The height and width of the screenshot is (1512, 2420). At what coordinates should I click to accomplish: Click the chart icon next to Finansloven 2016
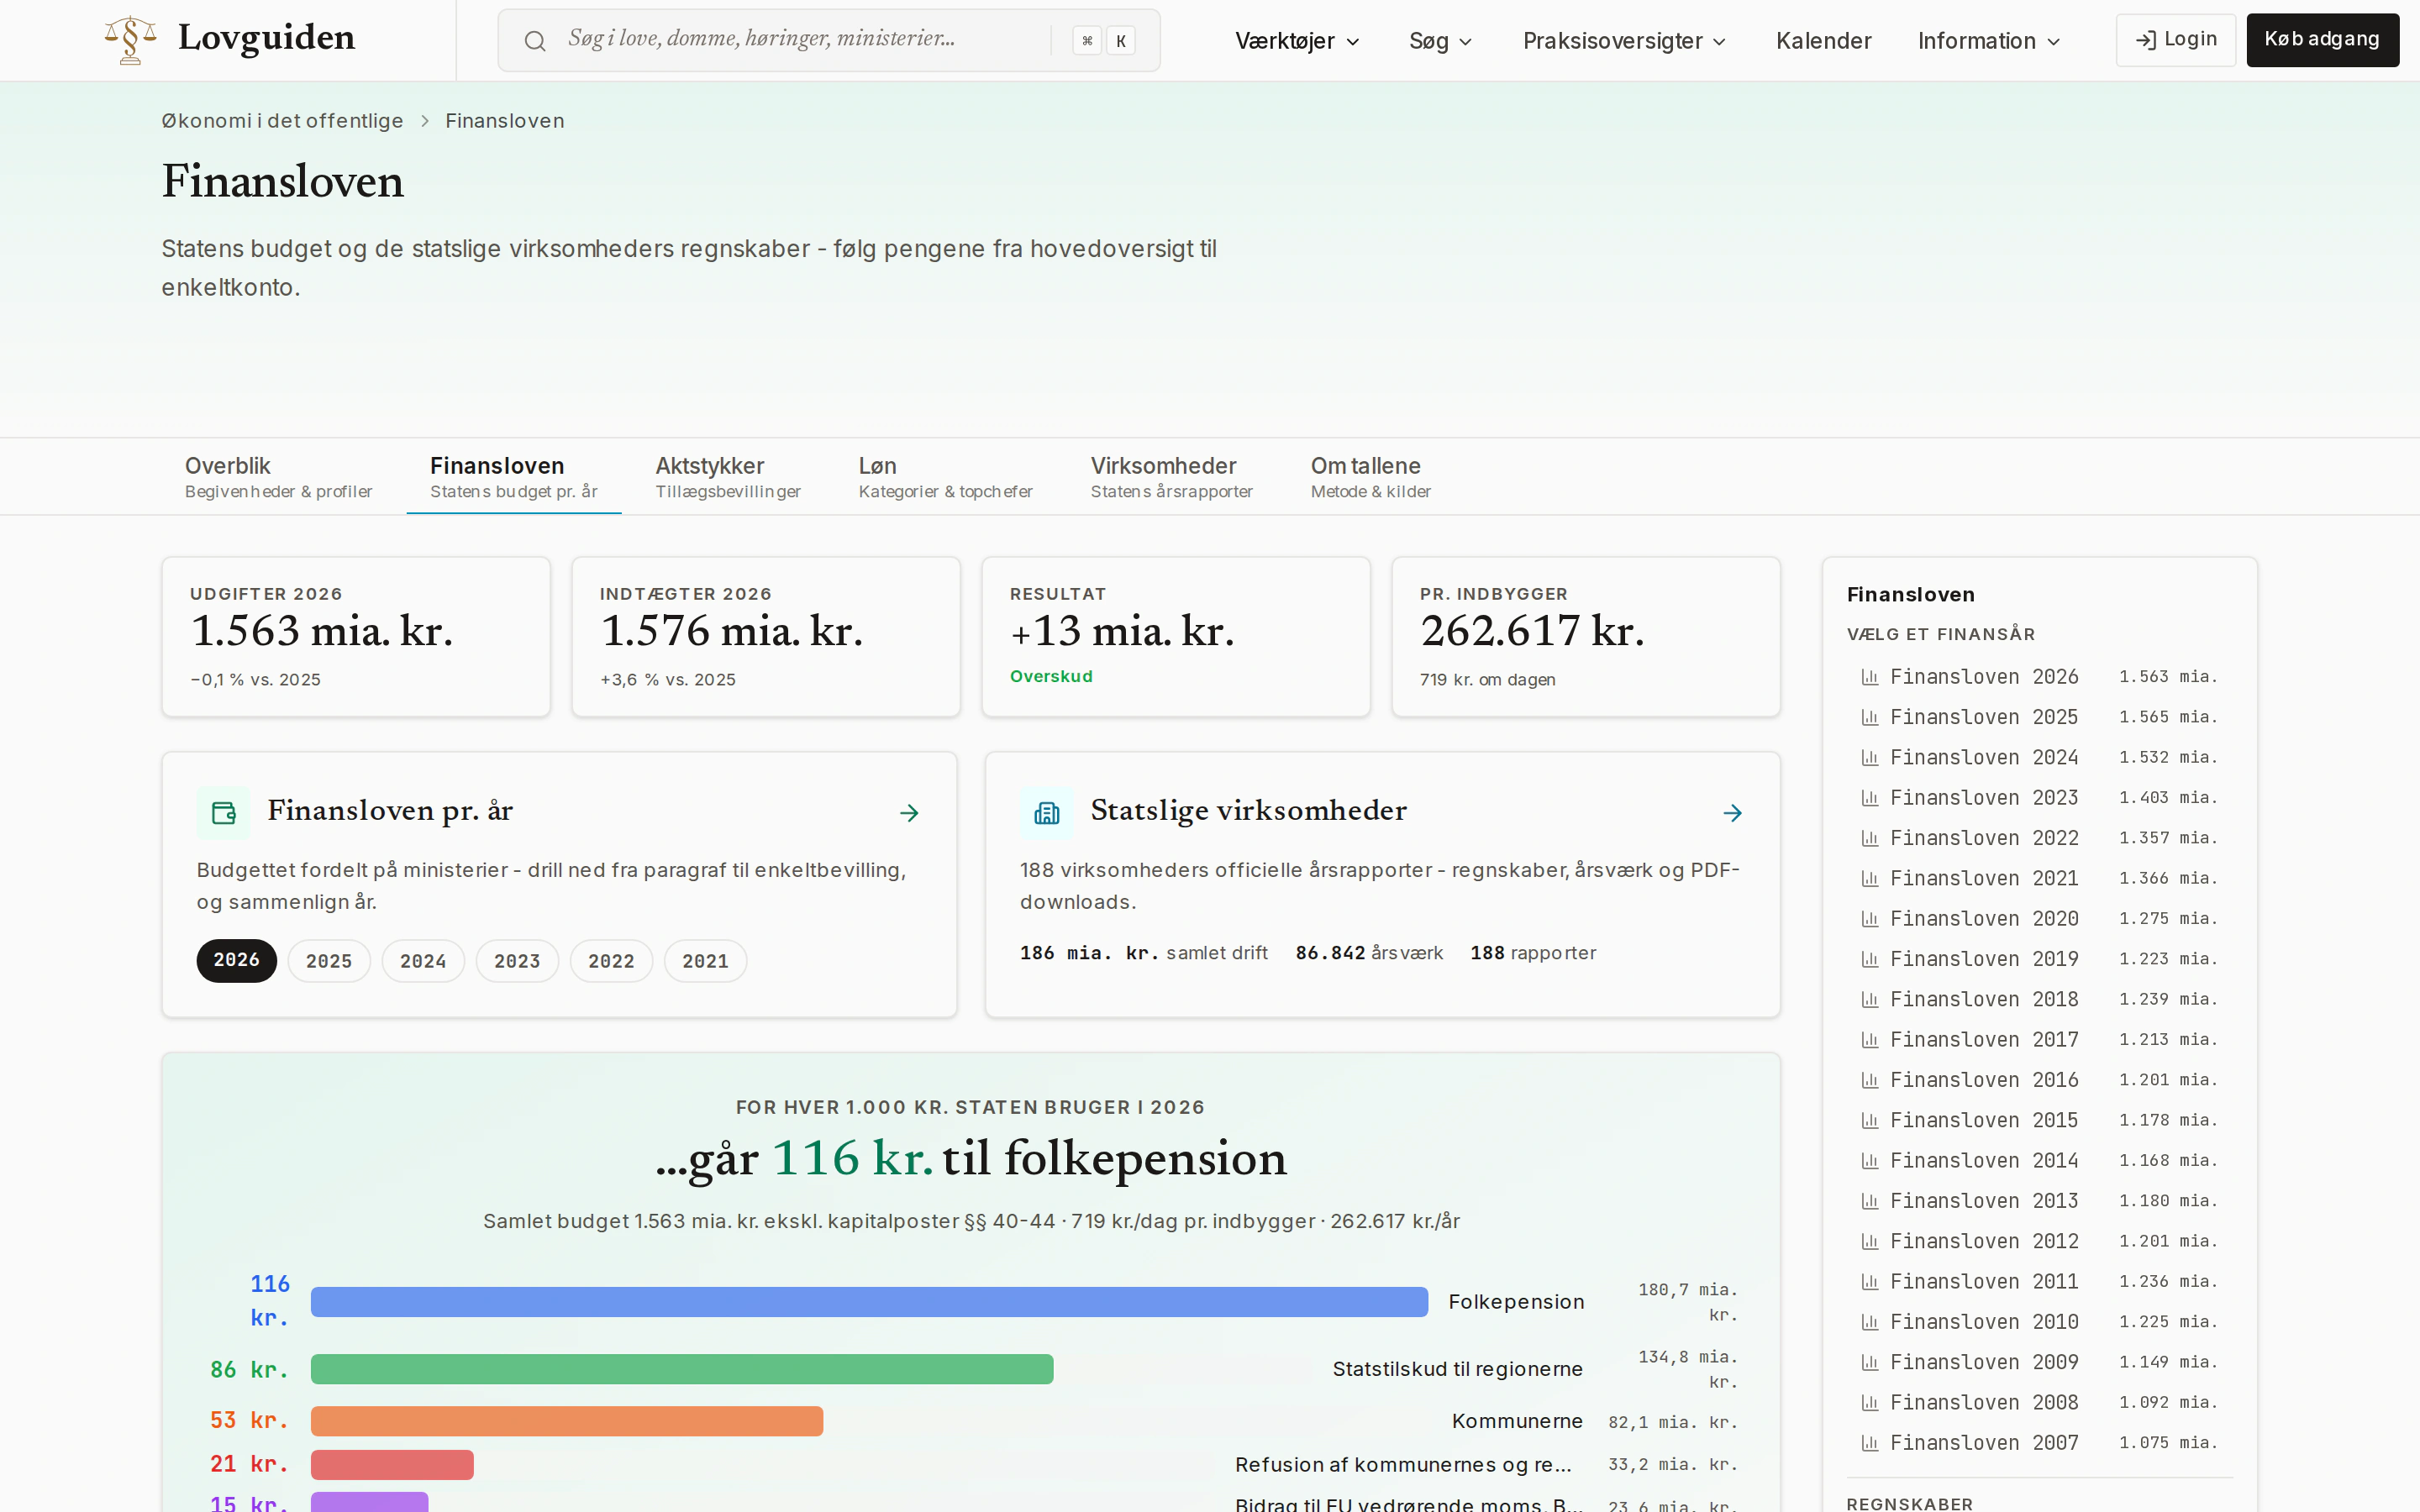1869,1080
